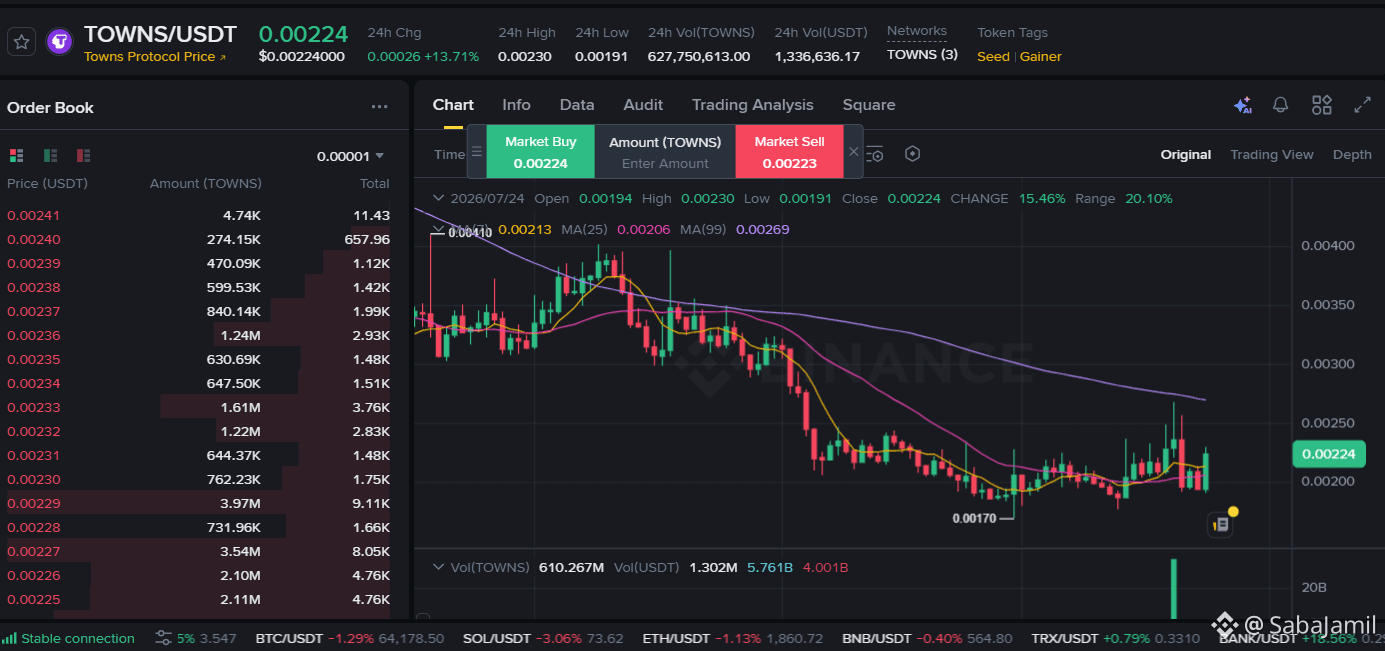Switch to the Chart tab

click(x=453, y=105)
